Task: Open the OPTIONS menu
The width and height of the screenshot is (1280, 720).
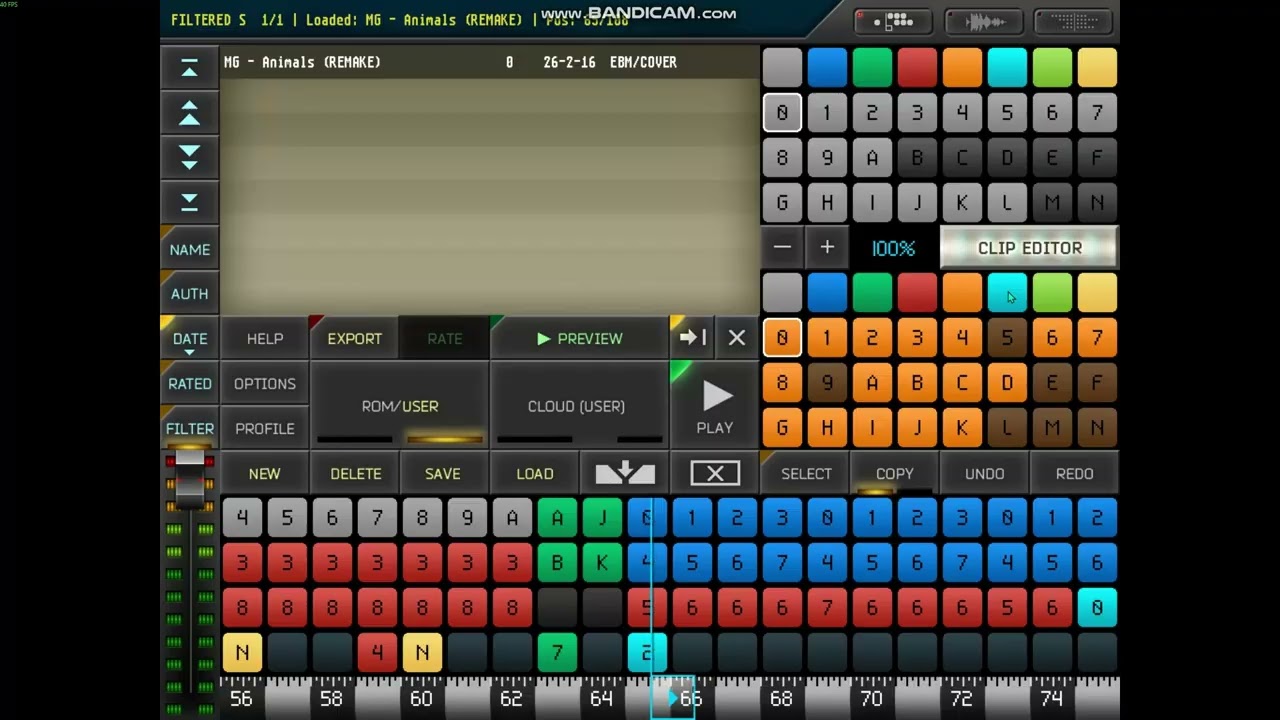Action: coord(264,383)
